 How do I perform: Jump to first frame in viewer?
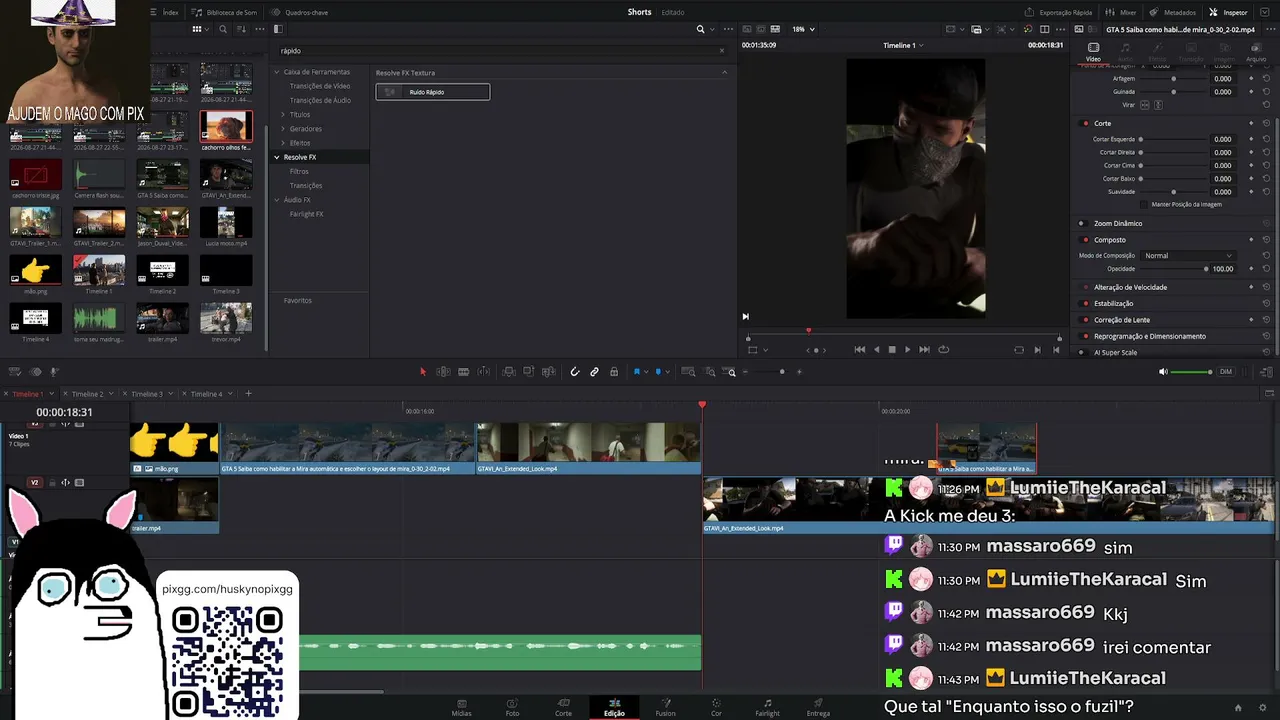click(x=859, y=350)
